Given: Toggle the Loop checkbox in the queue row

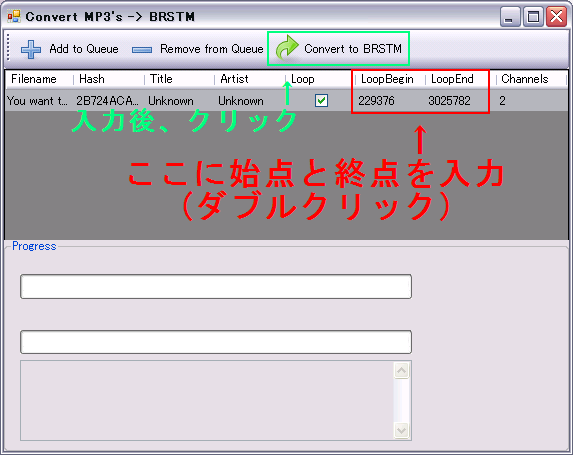Looking at the screenshot, I should (321, 101).
